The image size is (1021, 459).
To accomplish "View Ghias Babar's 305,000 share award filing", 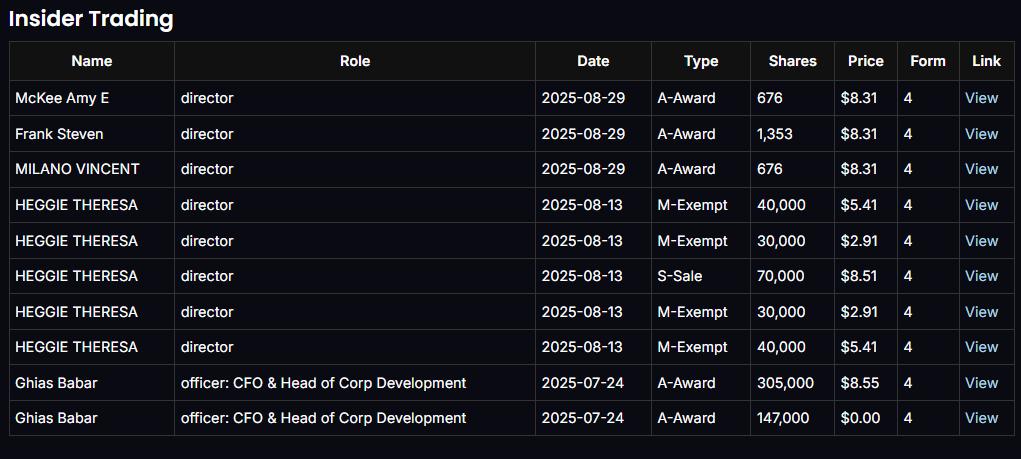I will coord(981,383).
